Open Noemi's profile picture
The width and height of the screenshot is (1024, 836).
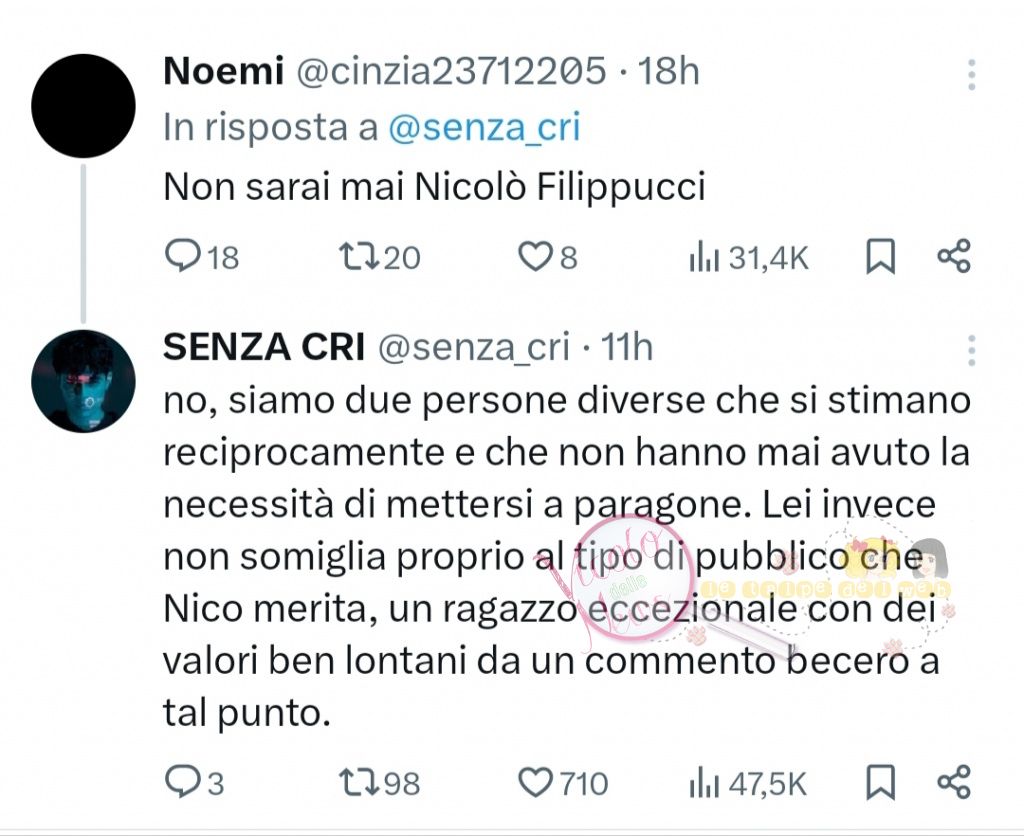pyautogui.click(x=83, y=106)
